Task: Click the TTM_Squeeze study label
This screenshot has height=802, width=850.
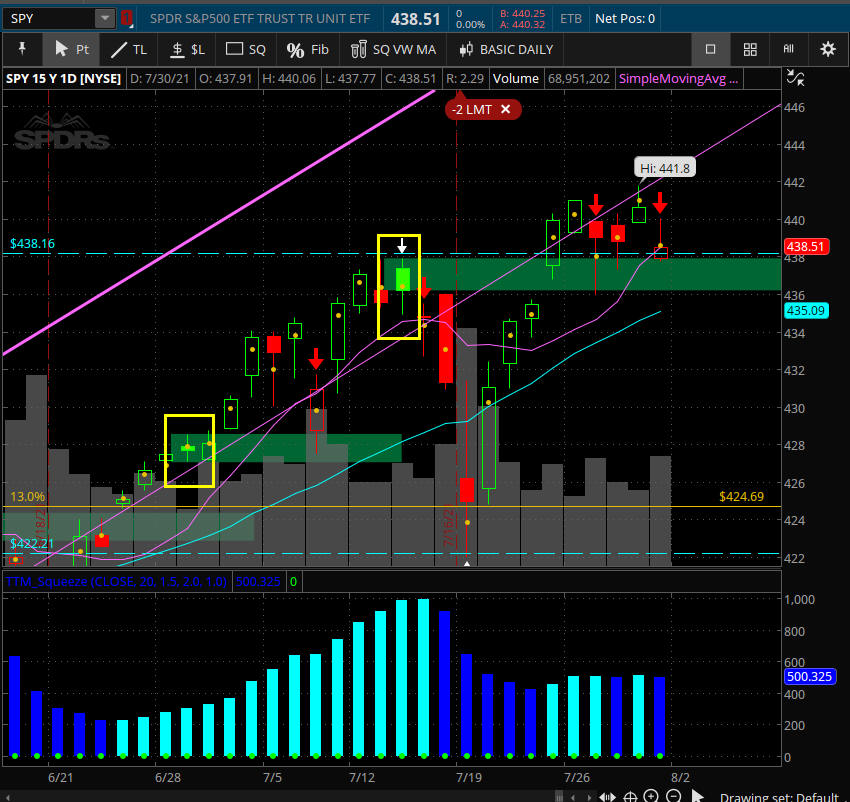Action: click(116, 580)
